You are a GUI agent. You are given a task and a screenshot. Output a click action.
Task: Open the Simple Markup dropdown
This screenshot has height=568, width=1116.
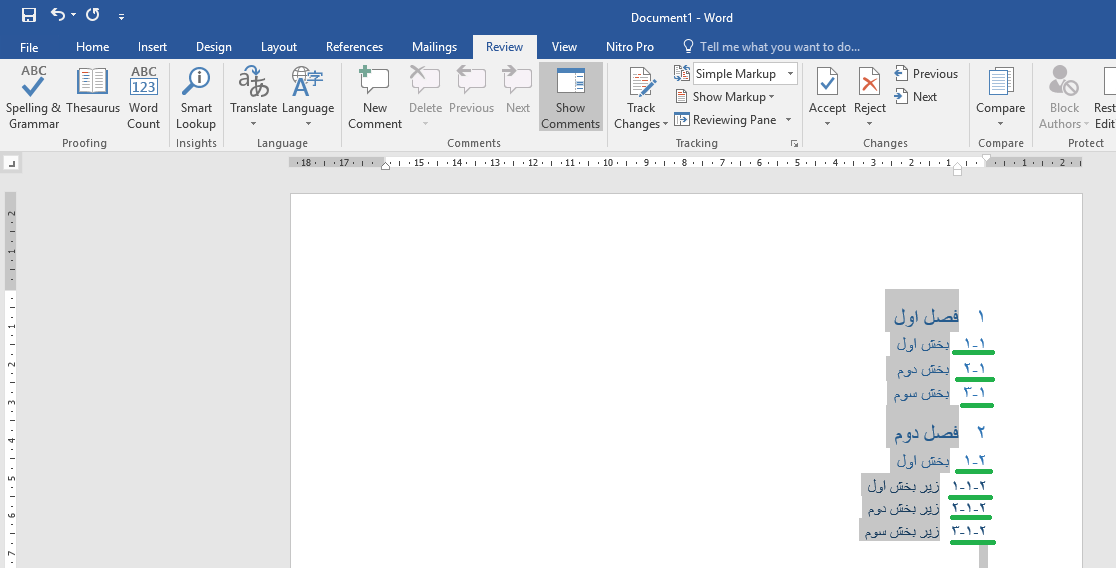coord(745,74)
